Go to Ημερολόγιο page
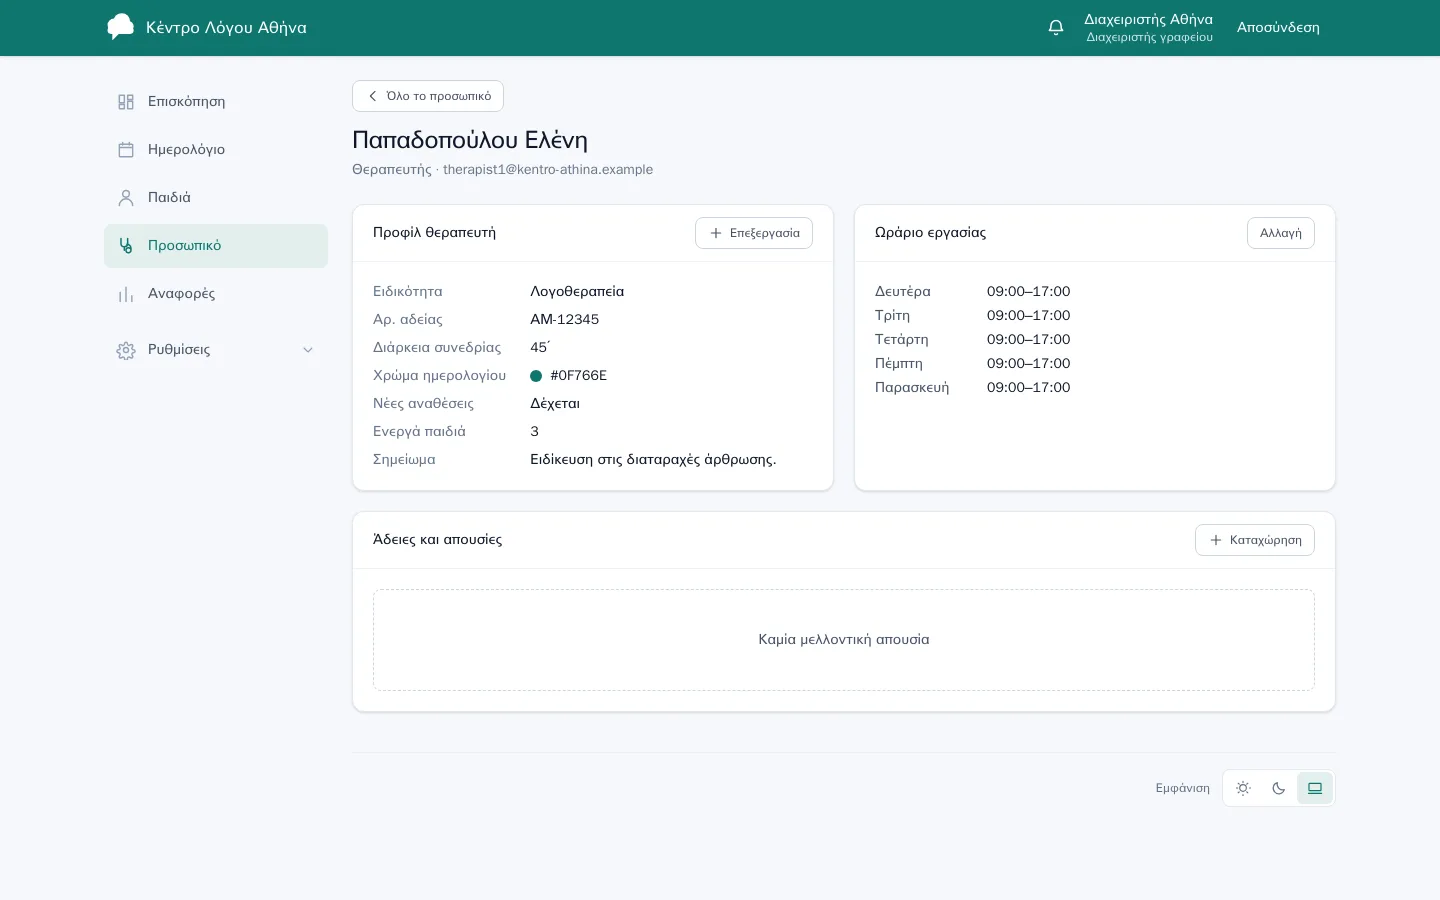 coord(216,150)
